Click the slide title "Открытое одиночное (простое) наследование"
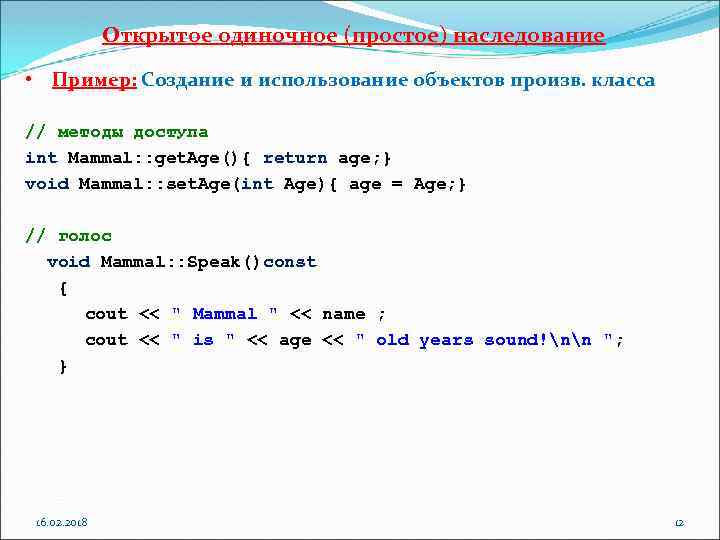 (x=354, y=36)
